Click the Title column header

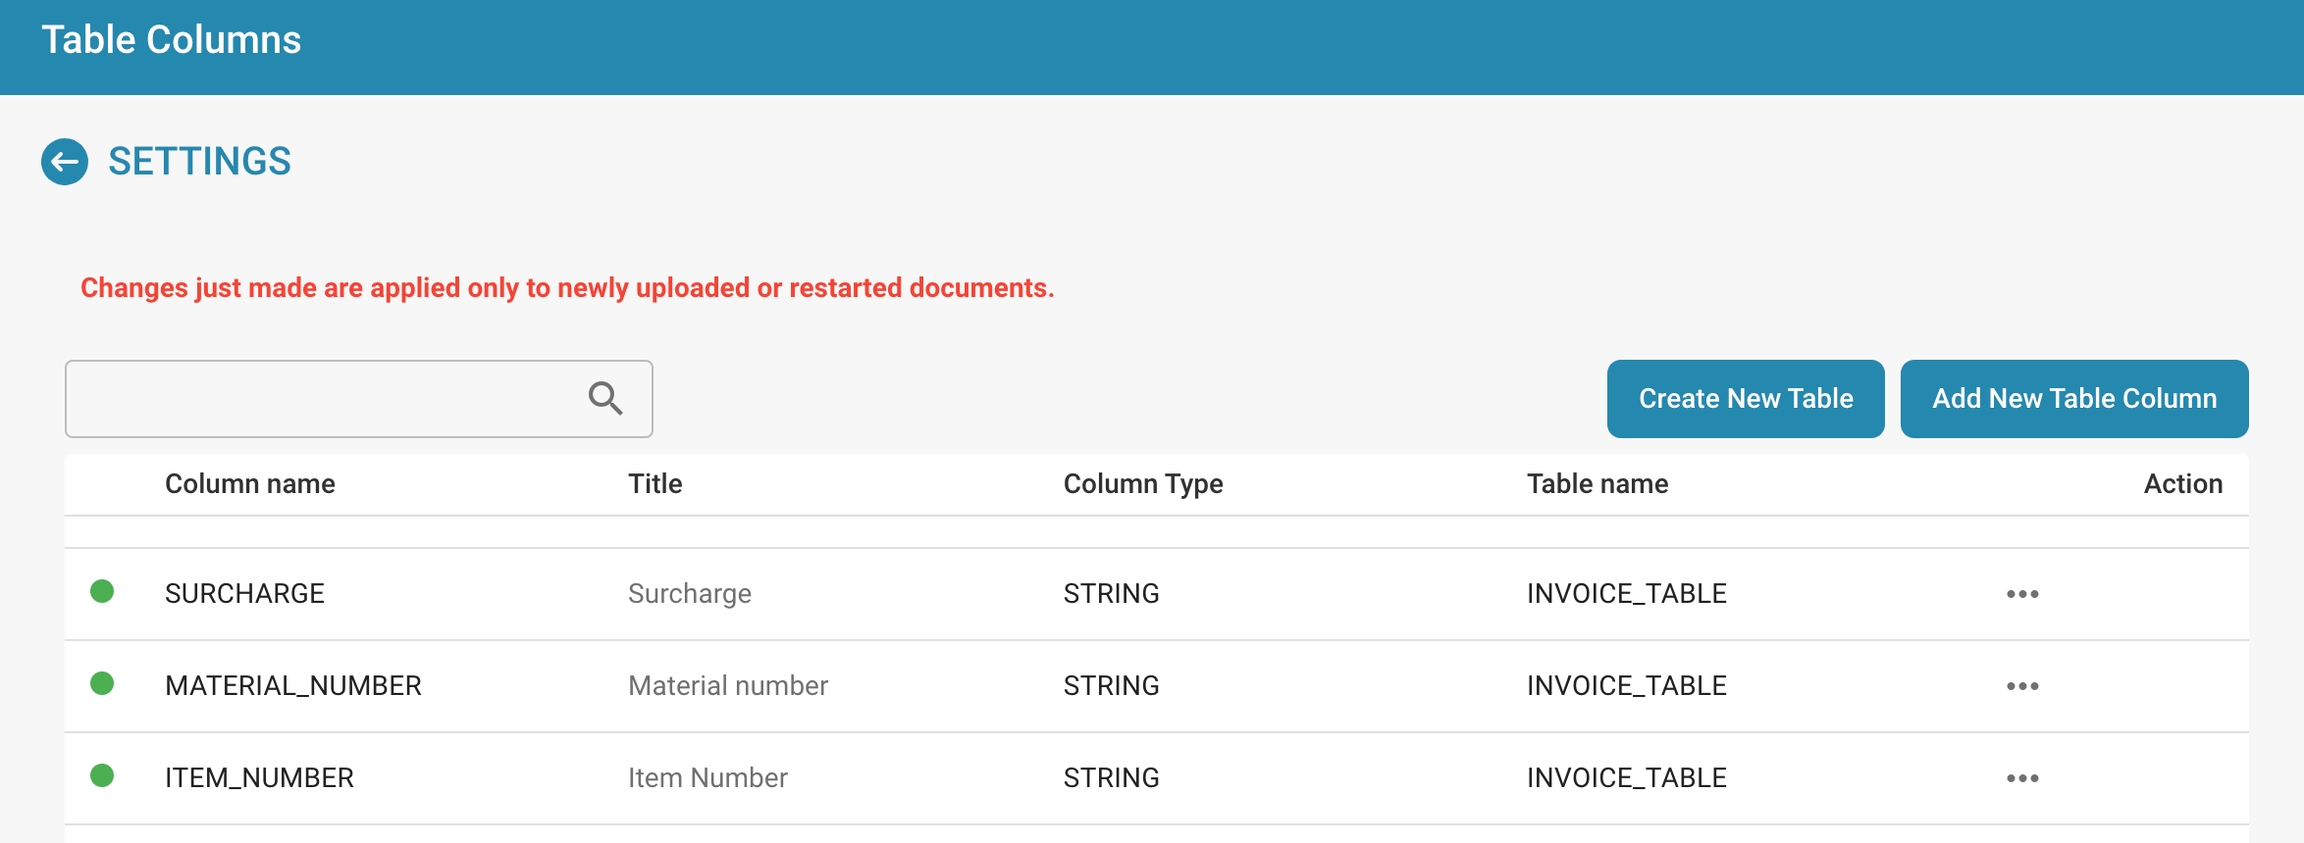[655, 484]
